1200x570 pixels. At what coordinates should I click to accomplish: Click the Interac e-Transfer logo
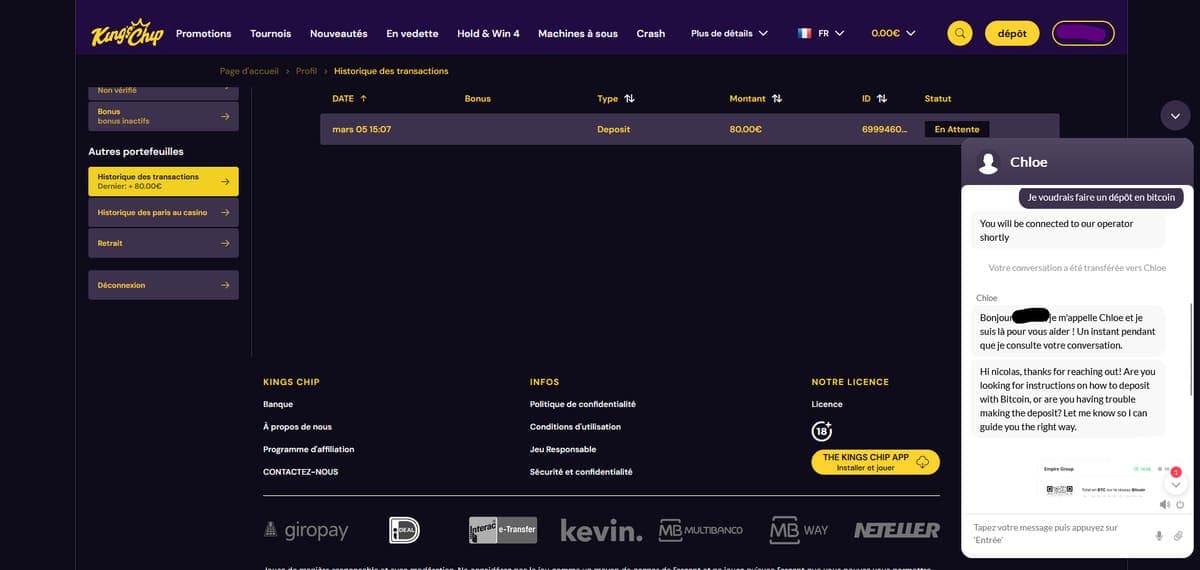point(503,530)
